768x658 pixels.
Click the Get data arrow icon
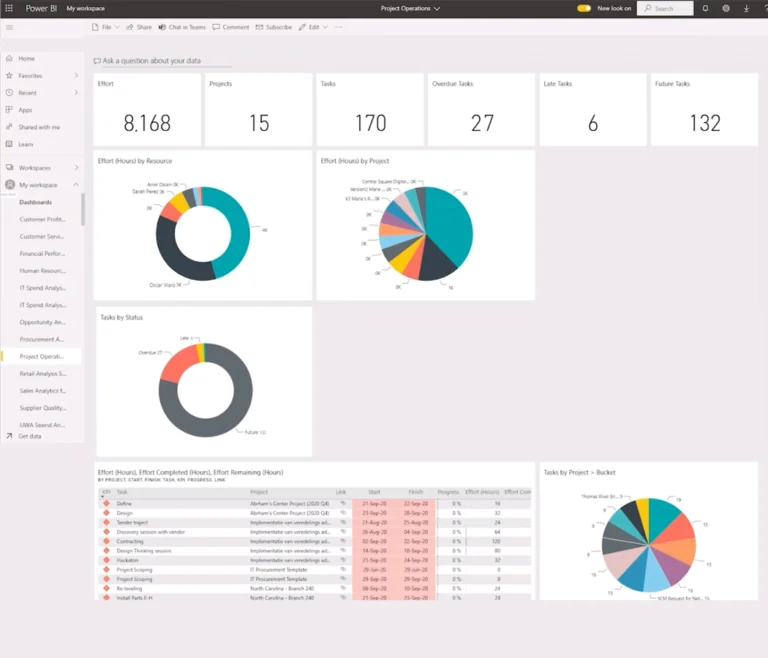pyautogui.click(x=9, y=436)
